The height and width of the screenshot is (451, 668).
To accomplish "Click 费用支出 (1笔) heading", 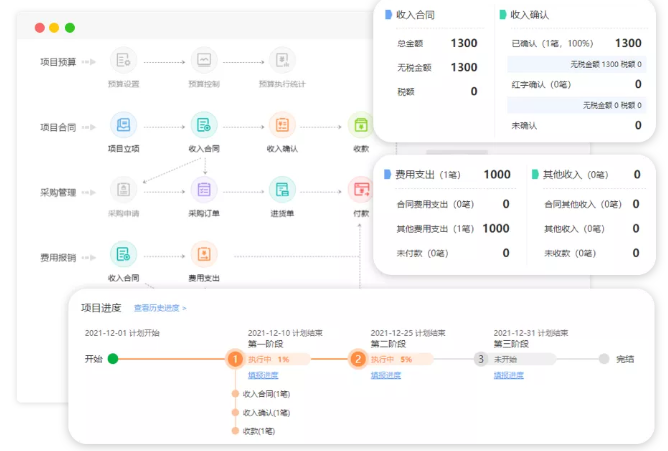I will tap(428, 175).
